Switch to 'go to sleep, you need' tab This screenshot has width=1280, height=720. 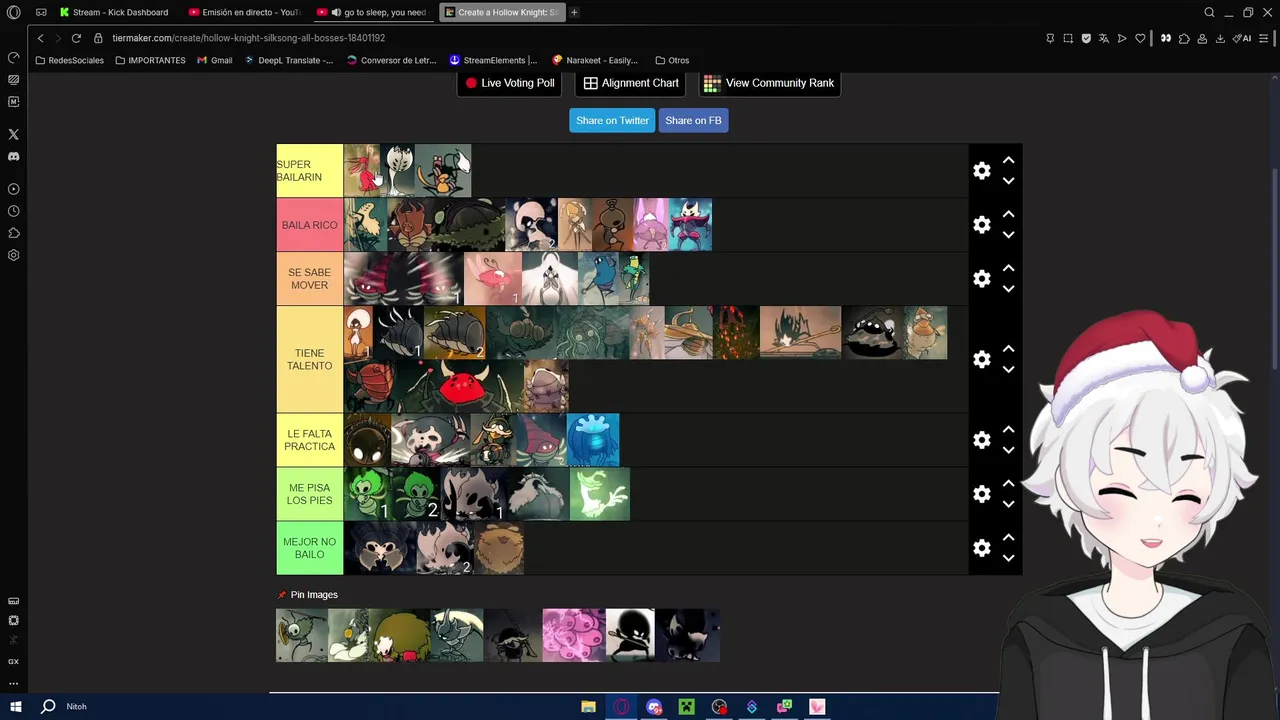coord(374,12)
